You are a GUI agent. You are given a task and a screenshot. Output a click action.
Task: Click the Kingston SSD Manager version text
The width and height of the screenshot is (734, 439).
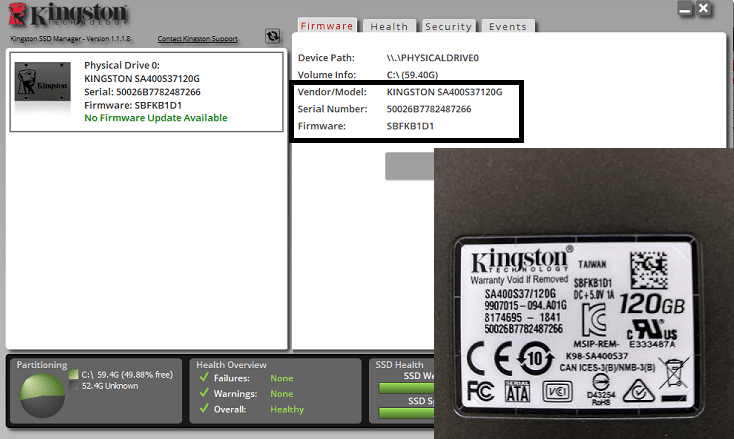point(70,38)
